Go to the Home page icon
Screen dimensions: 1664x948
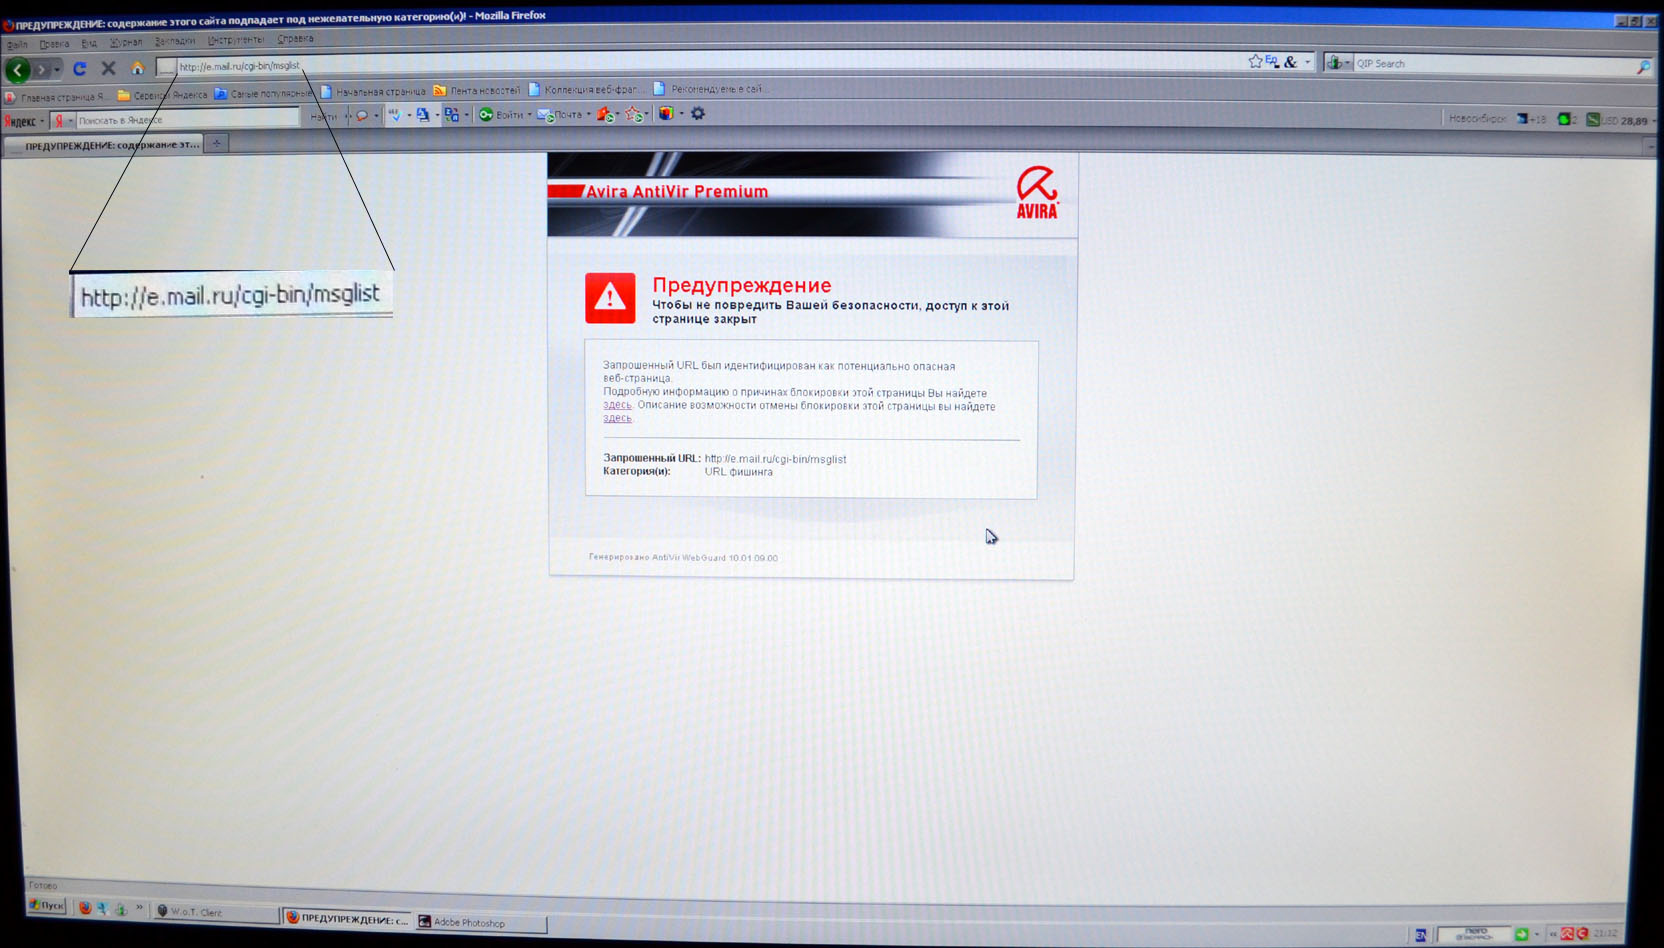(138, 68)
